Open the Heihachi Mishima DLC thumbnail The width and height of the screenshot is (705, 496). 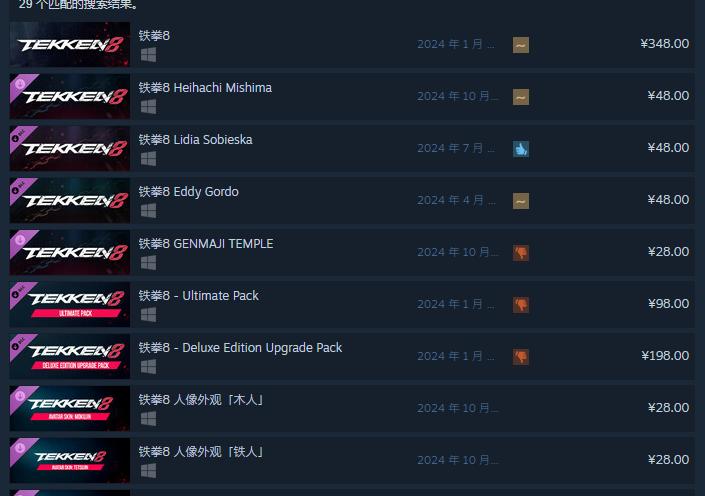click(x=70, y=97)
